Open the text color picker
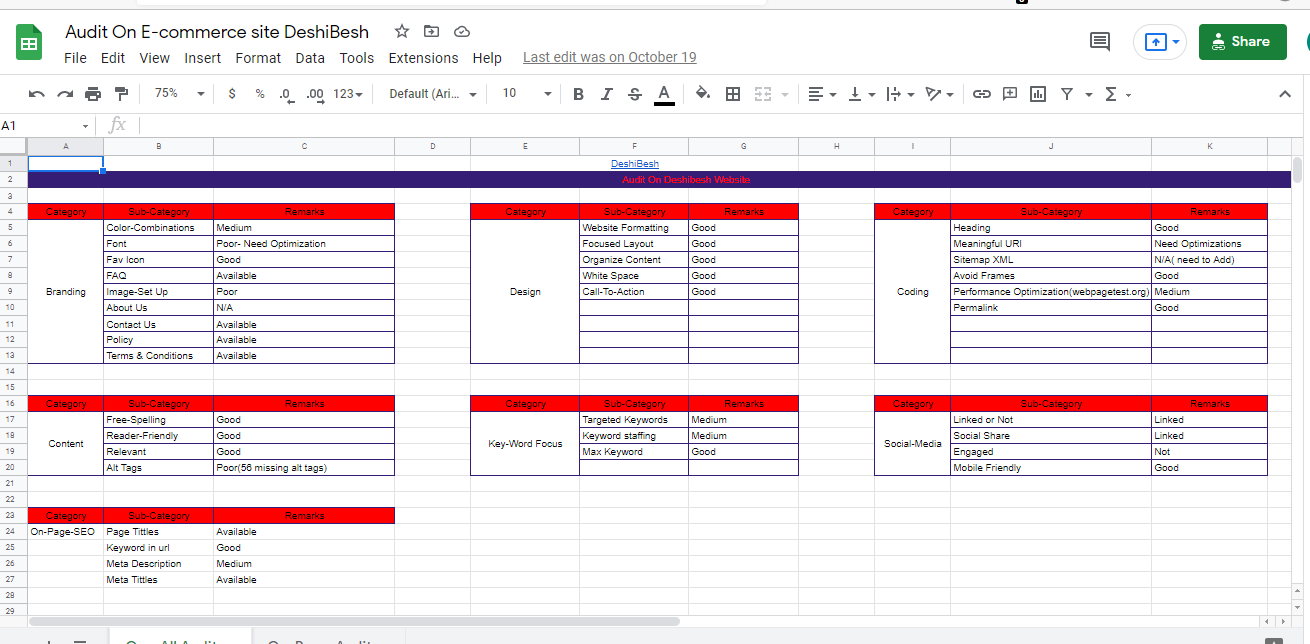The width and height of the screenshot is (1310, 644). click(663, 94)
